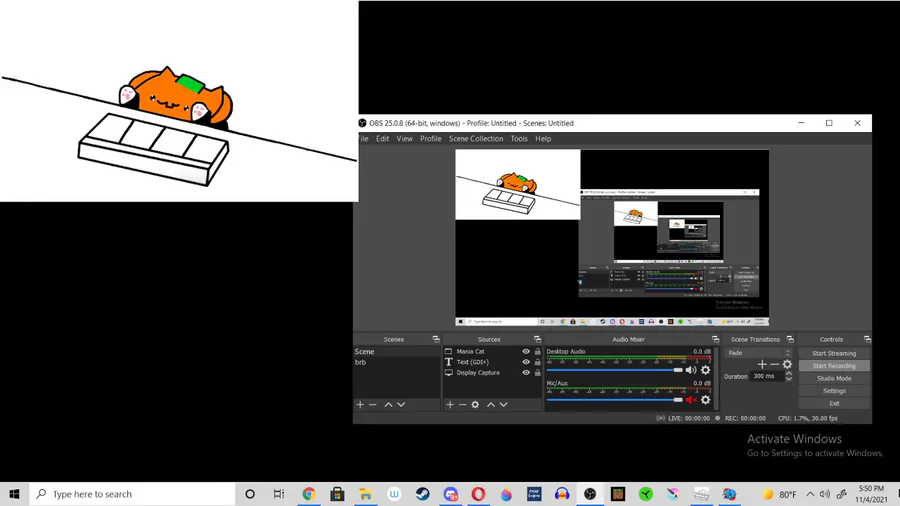Image resolution: width=900 pixels, height=506 pixels.
Task: Add a new source with plus icon
Action: pyautogui.click(x=450, y=404)
